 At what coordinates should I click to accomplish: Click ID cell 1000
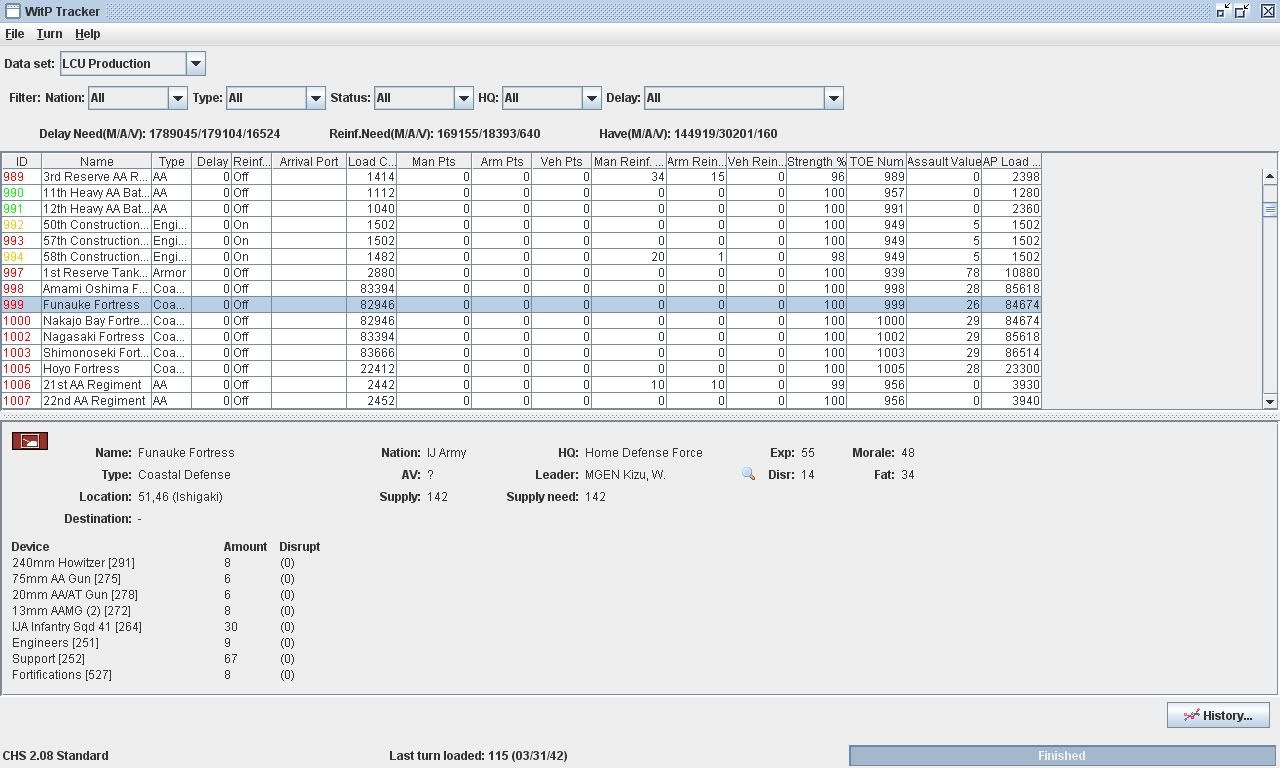click(21, 321)
